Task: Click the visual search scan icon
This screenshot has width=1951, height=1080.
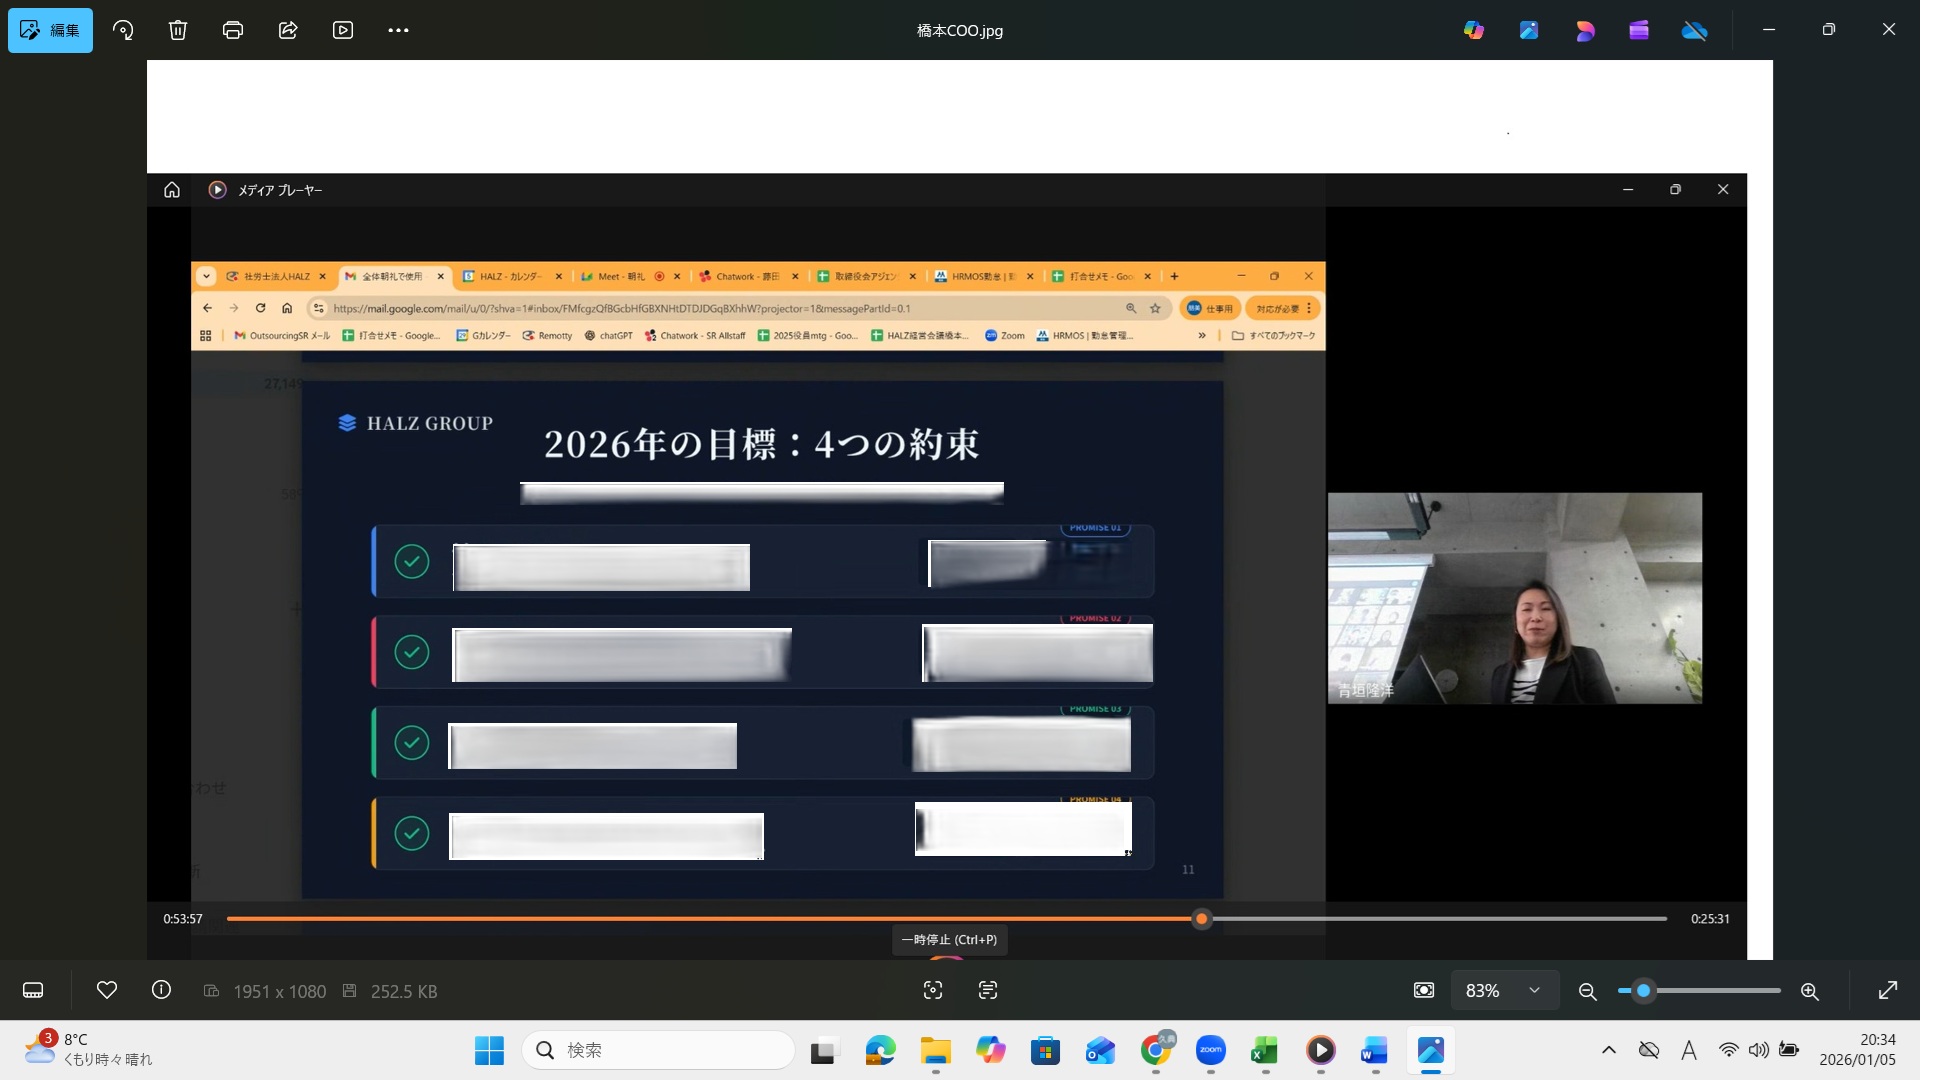Action: click(933, 990)
